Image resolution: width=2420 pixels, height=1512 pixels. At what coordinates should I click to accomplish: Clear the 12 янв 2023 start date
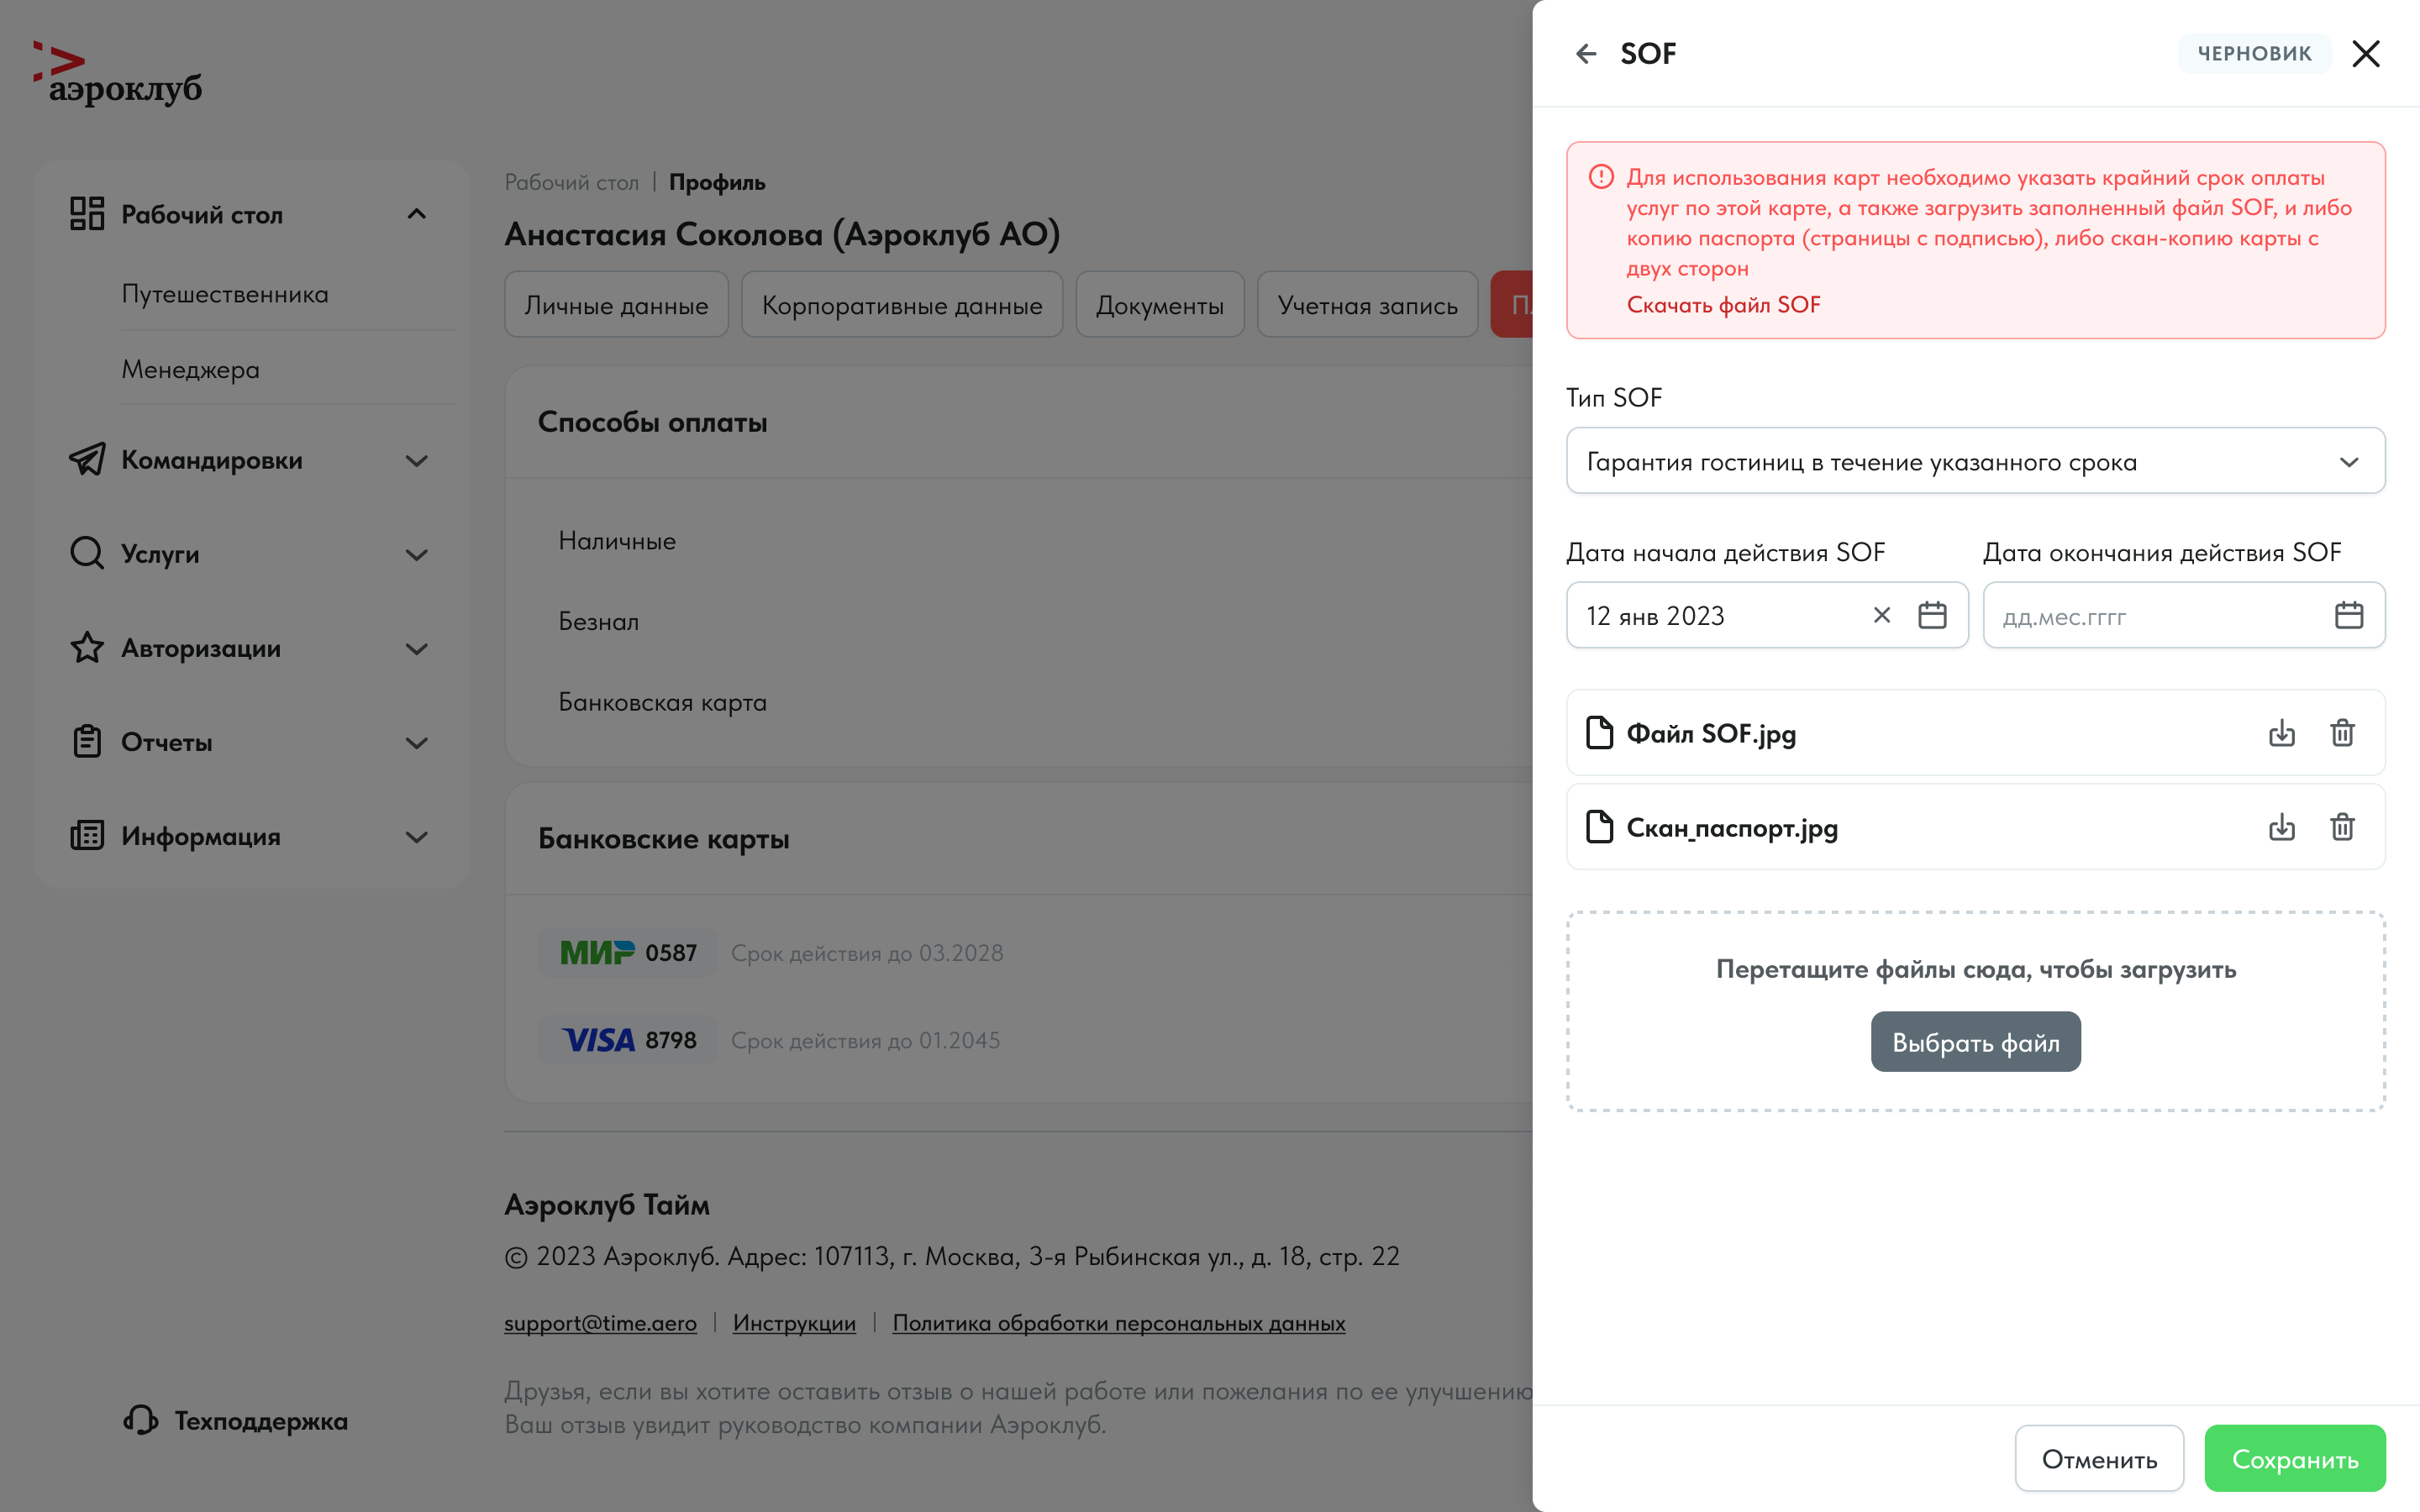tap(1881, 615)
